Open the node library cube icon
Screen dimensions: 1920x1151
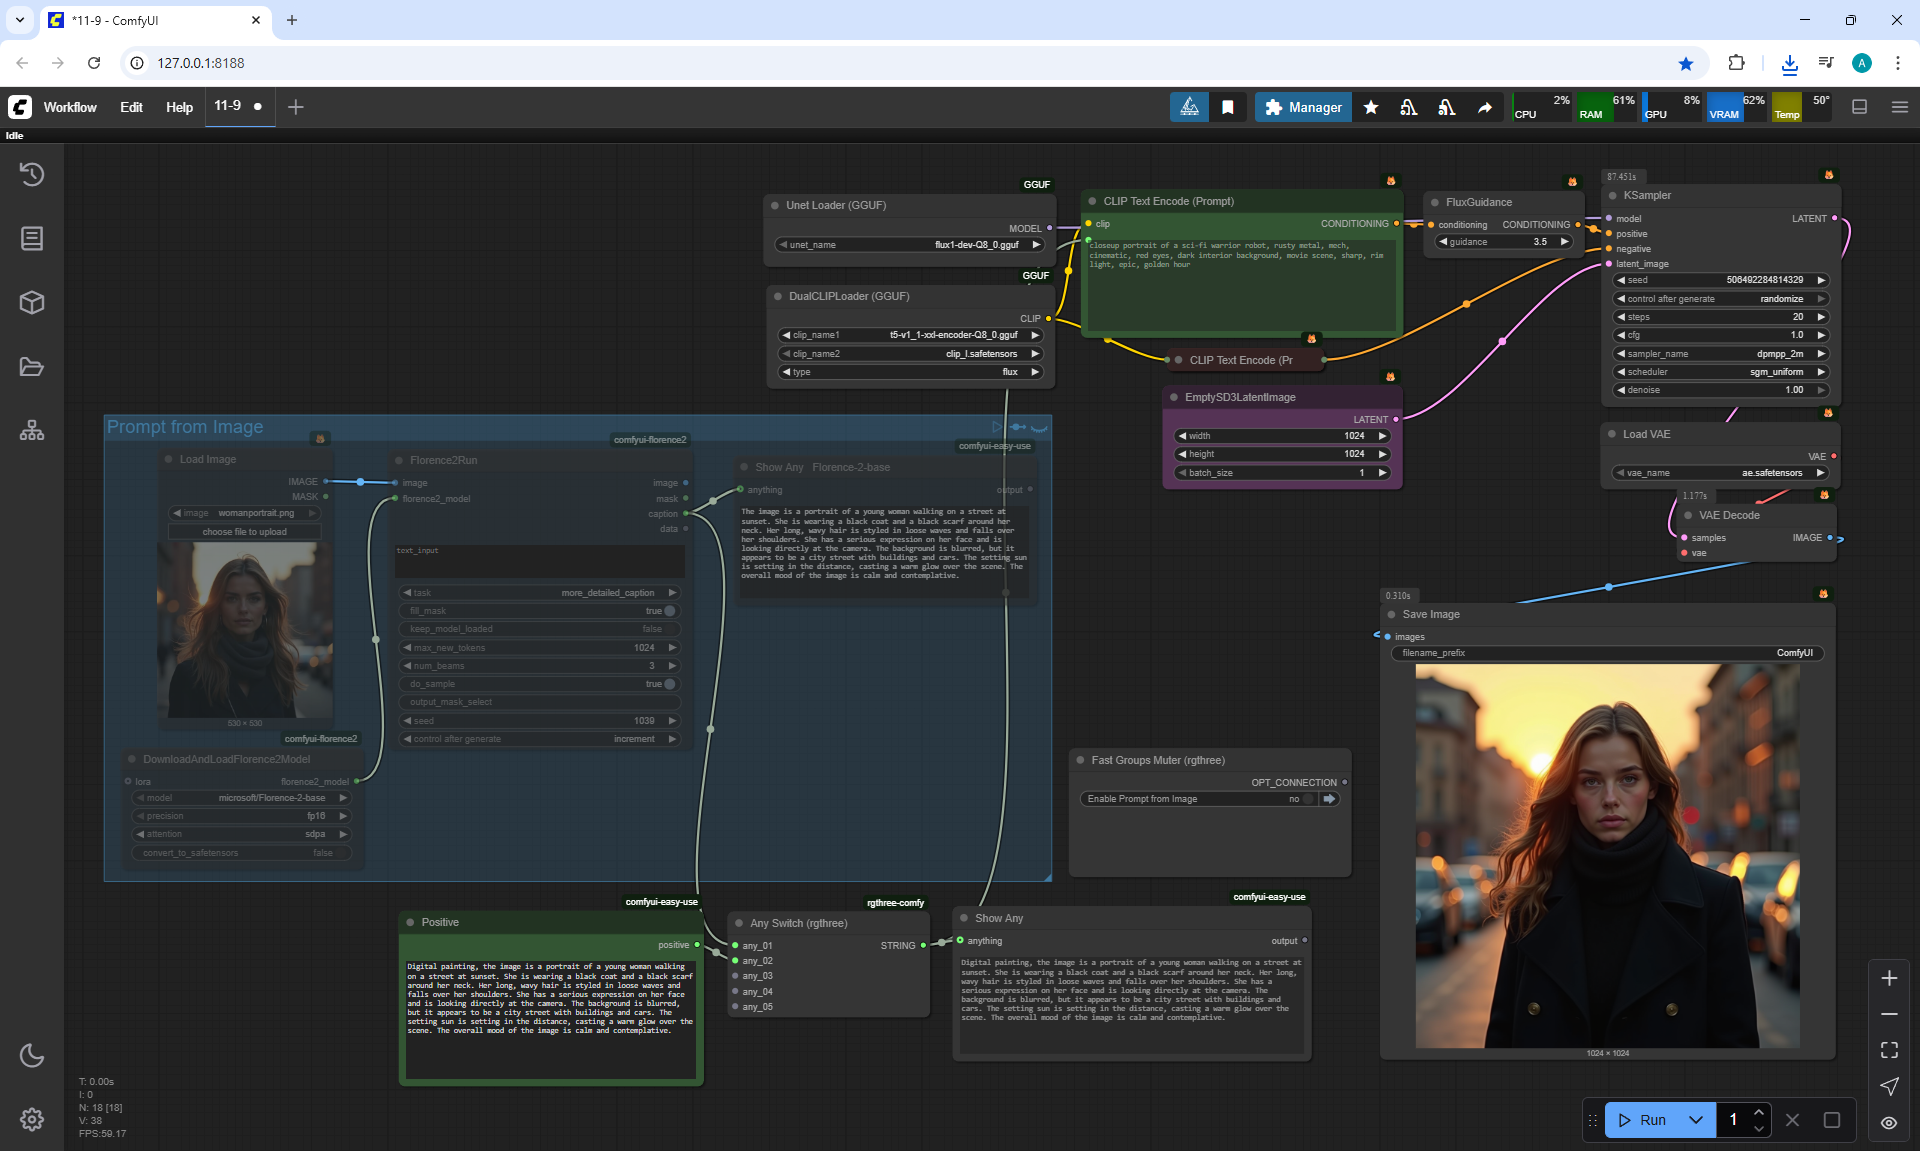click(x=32, y=302)
